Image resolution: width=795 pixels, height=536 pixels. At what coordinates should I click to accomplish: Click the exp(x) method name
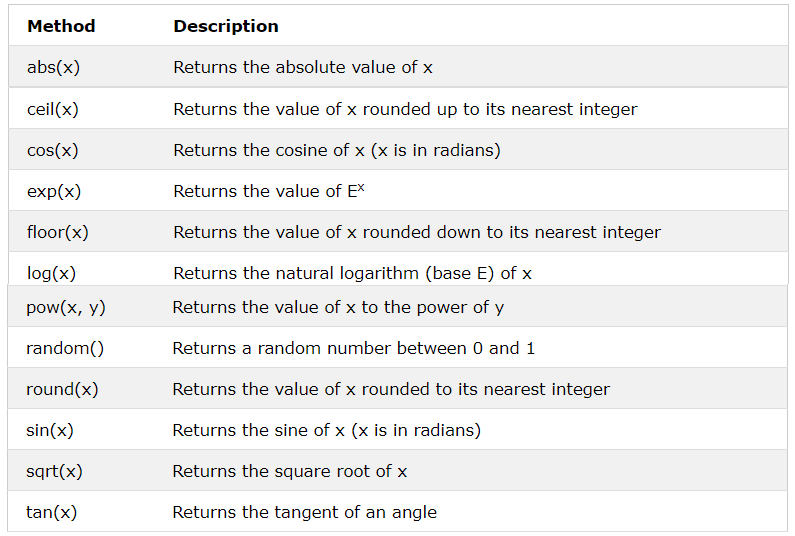click(x=54, y=191)
